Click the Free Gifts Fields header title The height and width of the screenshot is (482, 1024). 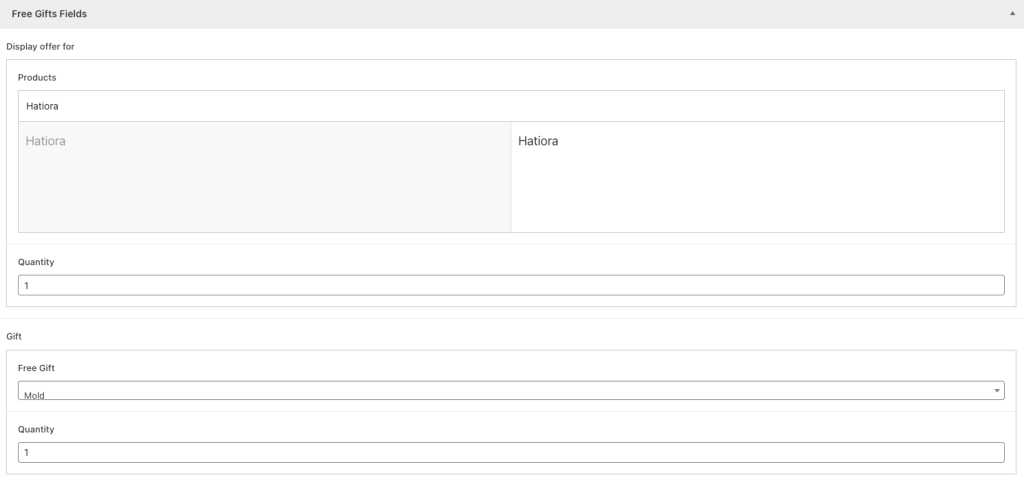pyautogui.click(x=49, y=14)
